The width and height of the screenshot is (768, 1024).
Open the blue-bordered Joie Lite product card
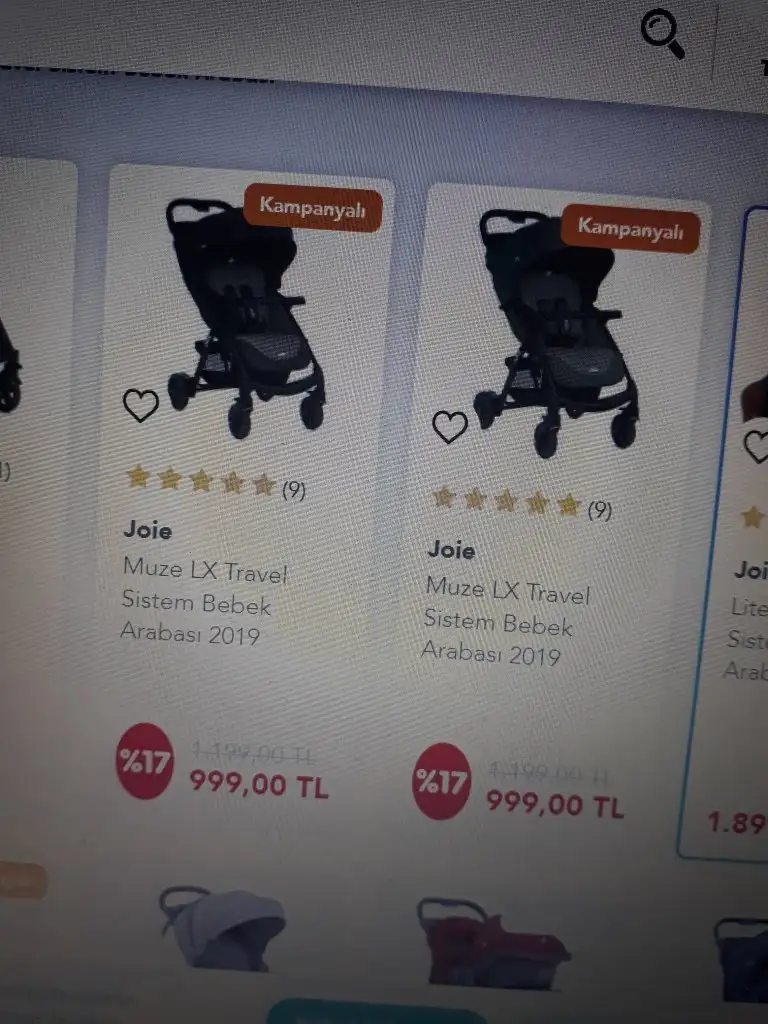725,532
